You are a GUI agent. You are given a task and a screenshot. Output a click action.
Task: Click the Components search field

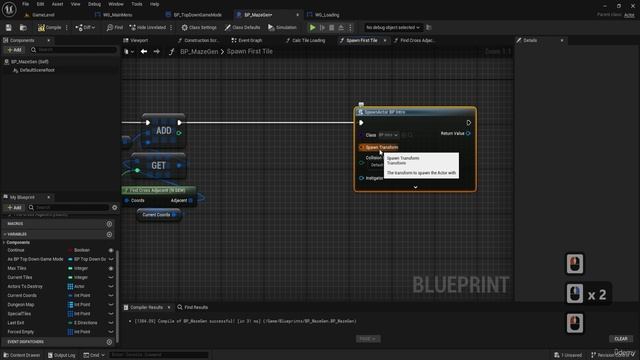pos(73,50)
